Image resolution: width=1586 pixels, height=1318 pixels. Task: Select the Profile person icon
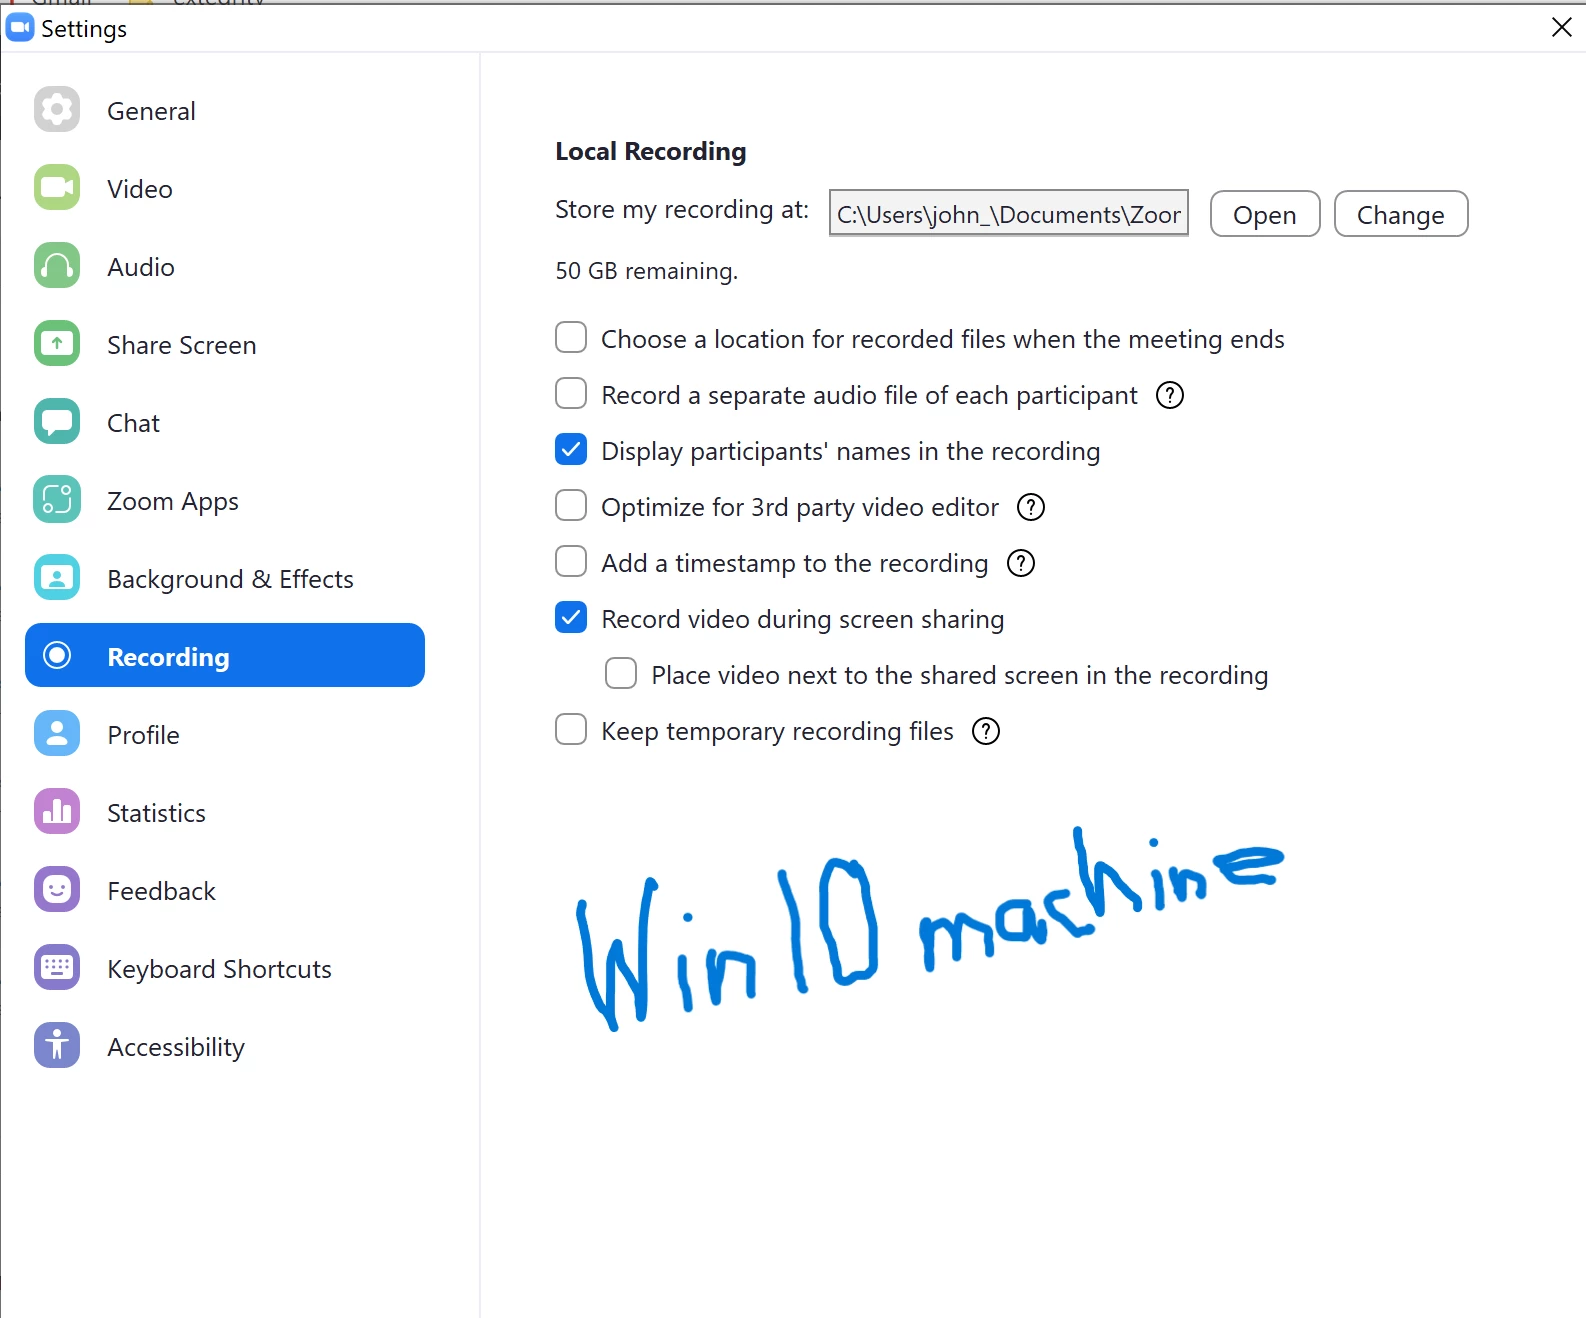point(57,733)
